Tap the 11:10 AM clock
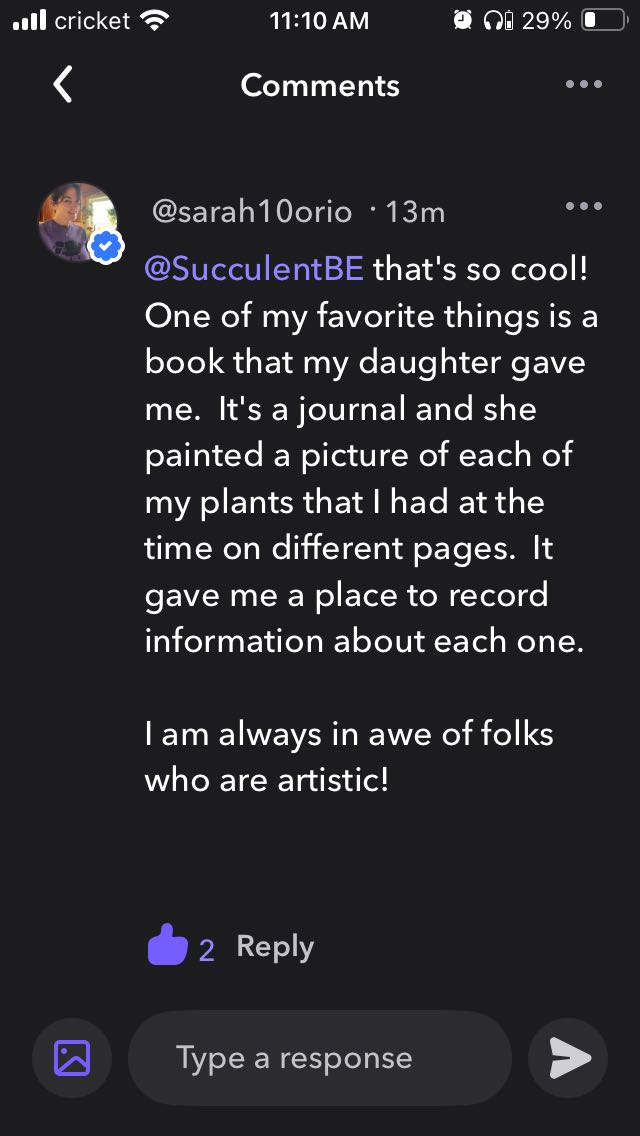The height and width of the screenshot is (1136, 640). point(319,20)
